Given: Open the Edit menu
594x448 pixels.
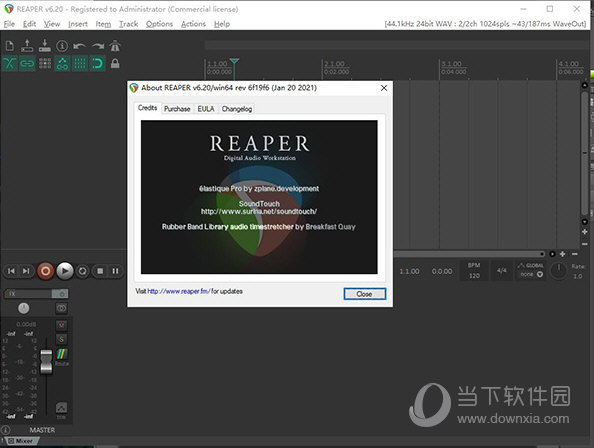Looking at the screenshot, I should click(x=29, y=24).
